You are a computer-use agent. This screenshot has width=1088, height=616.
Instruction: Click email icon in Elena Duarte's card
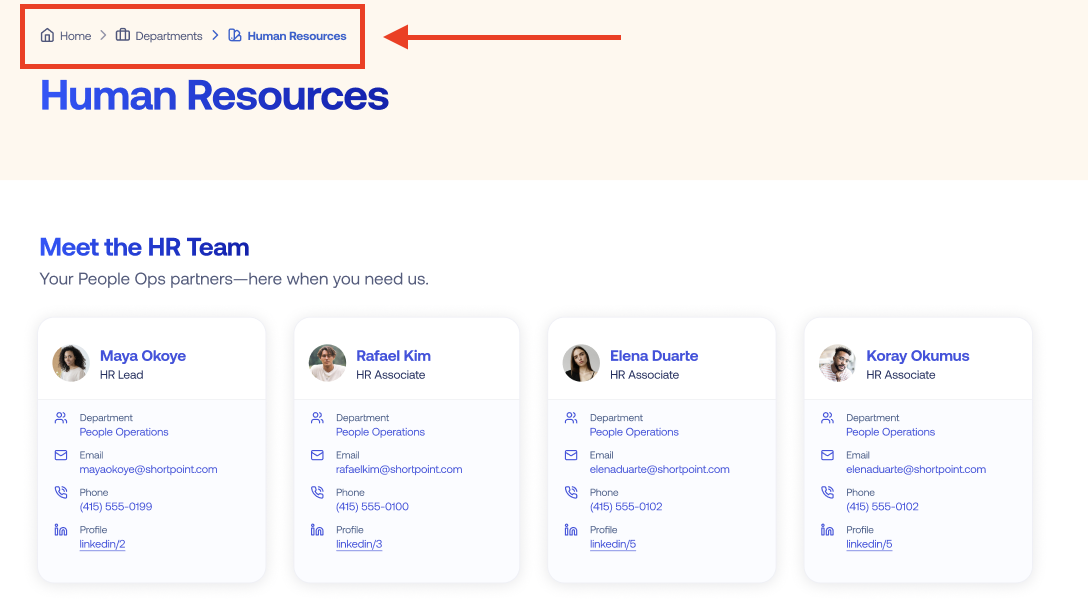click(571, 455)
